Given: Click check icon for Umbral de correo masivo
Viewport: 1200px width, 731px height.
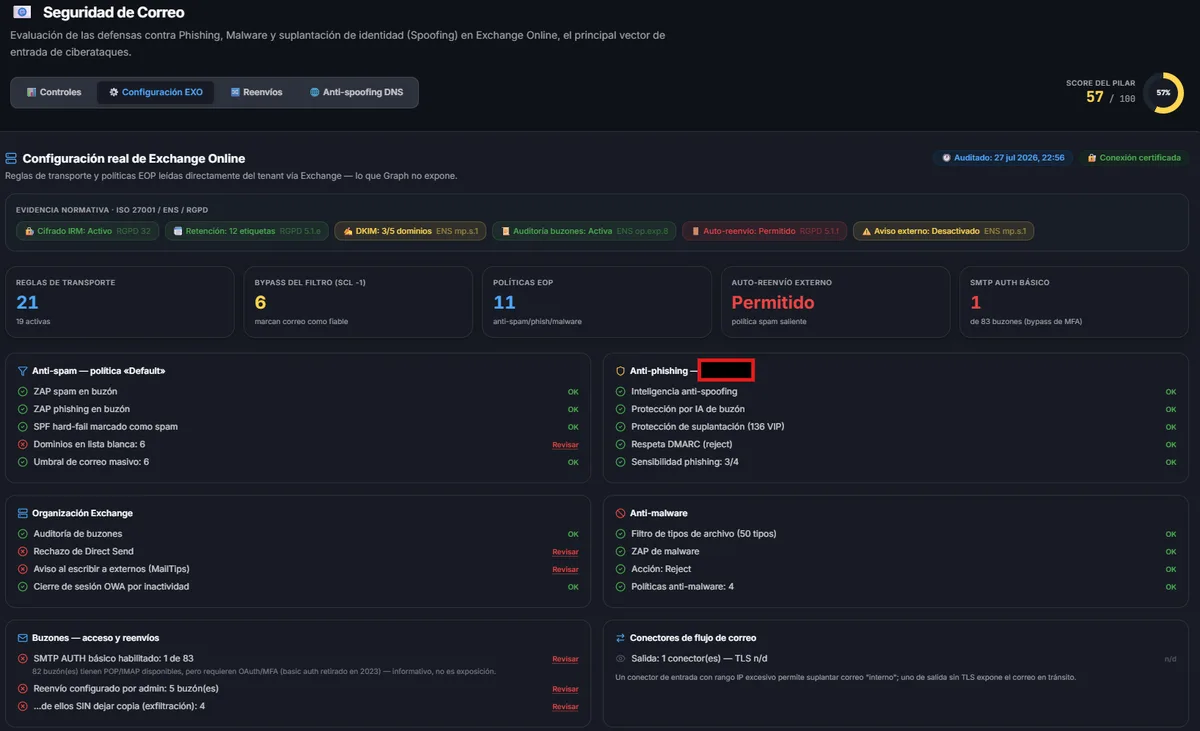Looking at the screenshot, I should [23, 462].
